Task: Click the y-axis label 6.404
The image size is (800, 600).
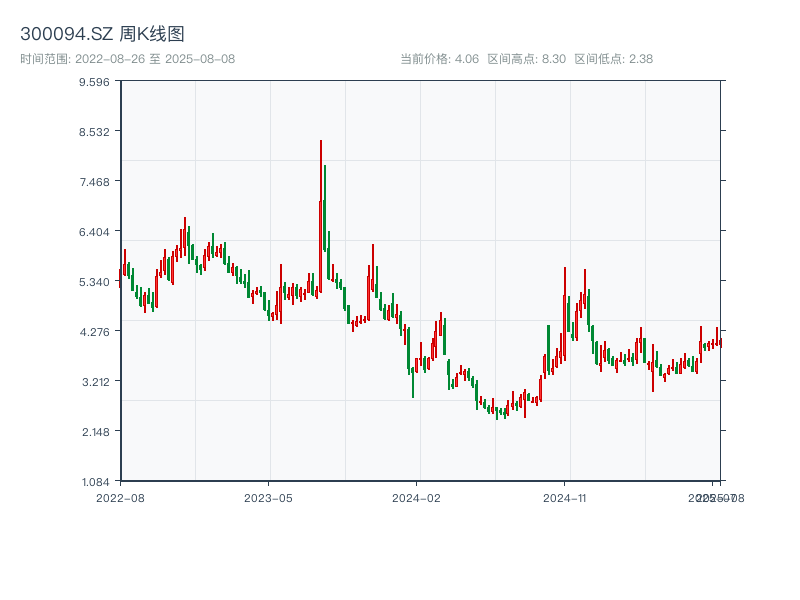Action: [94, 232]
